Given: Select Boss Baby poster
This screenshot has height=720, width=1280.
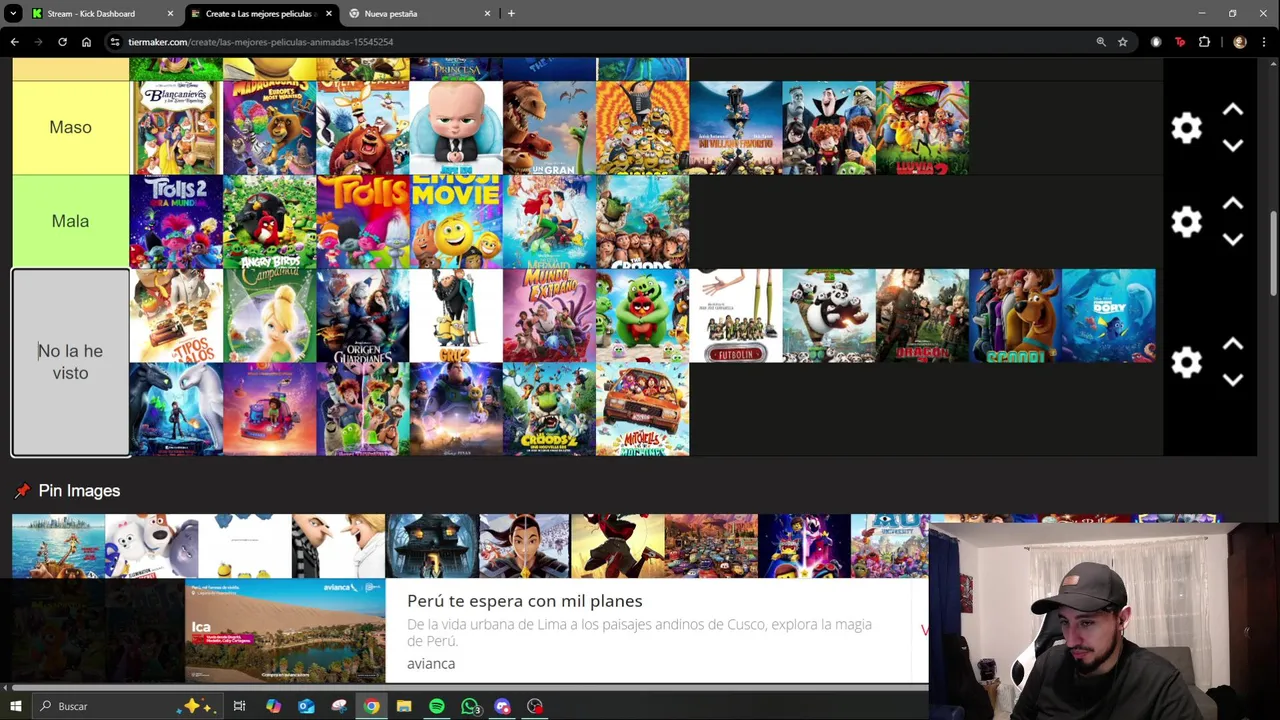Looking at the screenshot, I should point(456,128).
